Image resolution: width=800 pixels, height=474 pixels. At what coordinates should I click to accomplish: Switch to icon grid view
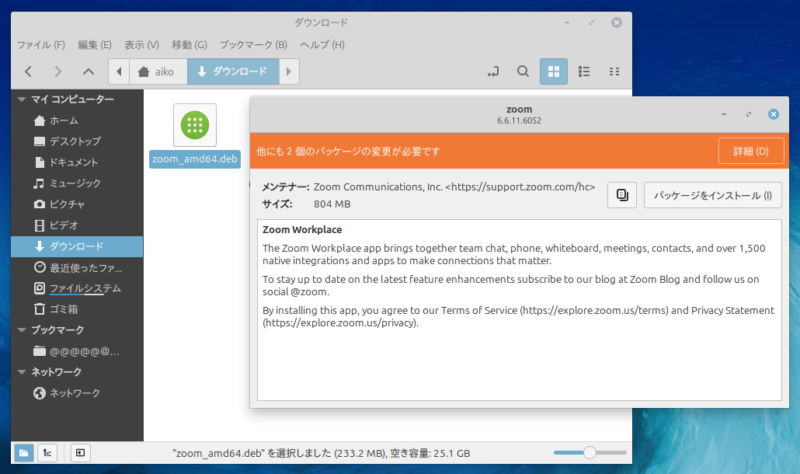tap(553, 72)
